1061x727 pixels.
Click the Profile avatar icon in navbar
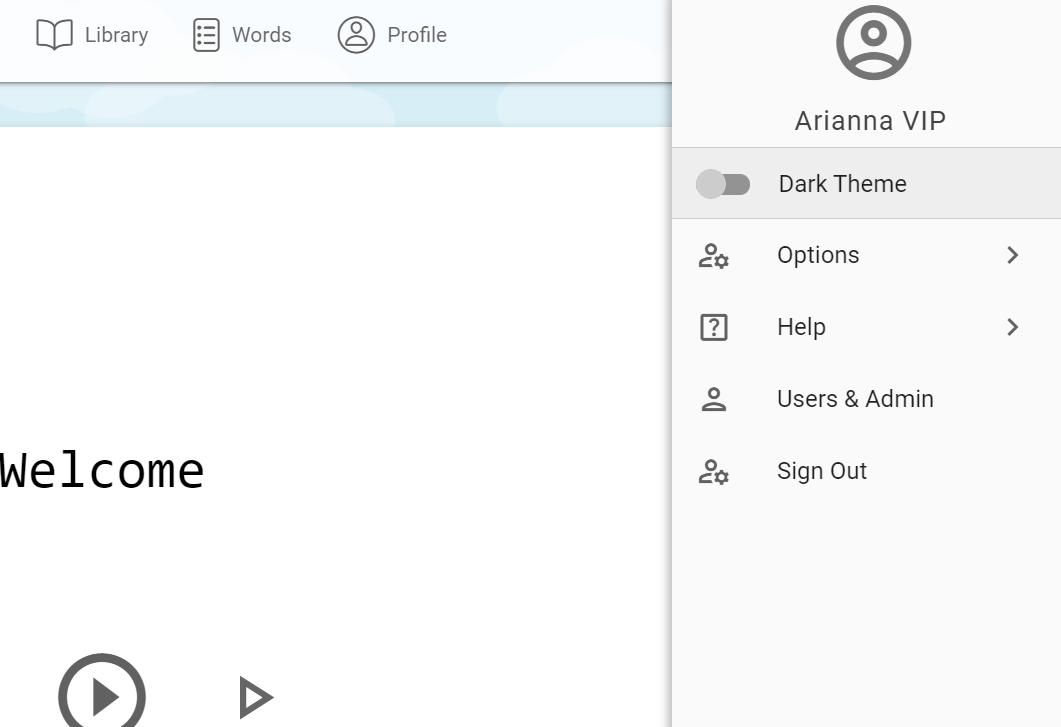[x=356, y=35]
